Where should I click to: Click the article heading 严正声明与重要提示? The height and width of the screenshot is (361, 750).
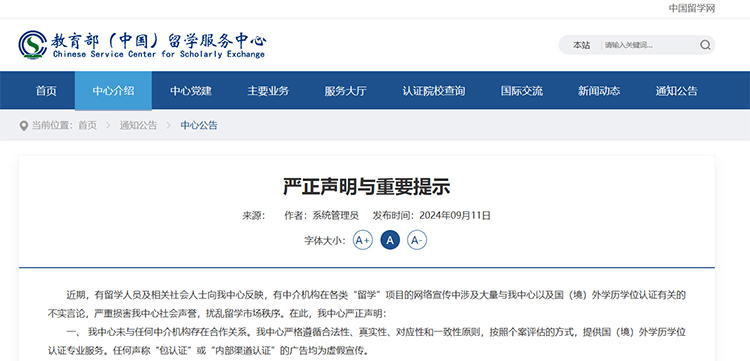367,187
